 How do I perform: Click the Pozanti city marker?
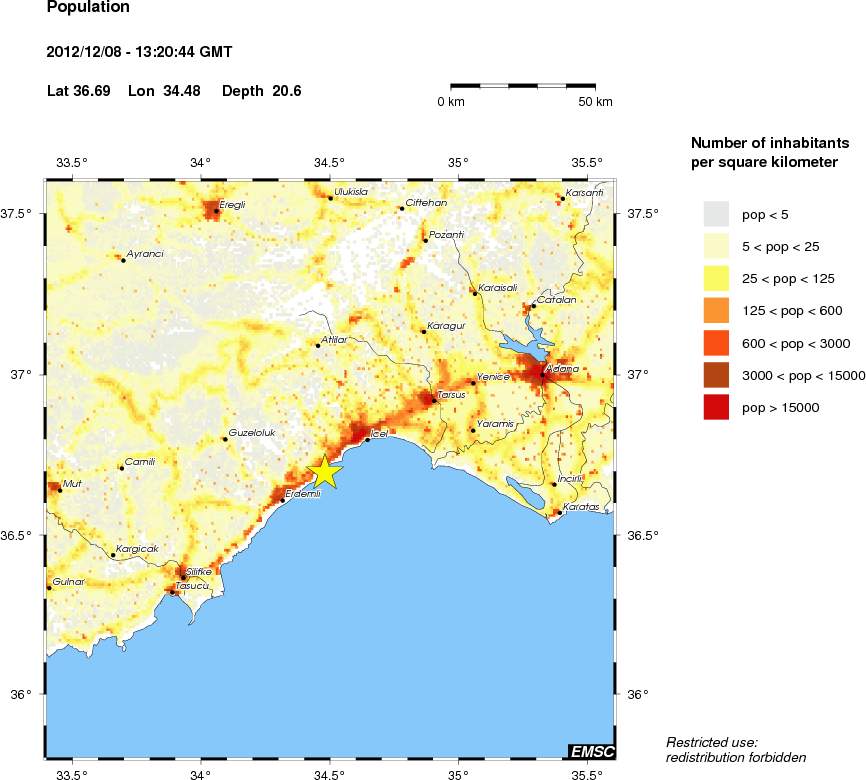425,240
